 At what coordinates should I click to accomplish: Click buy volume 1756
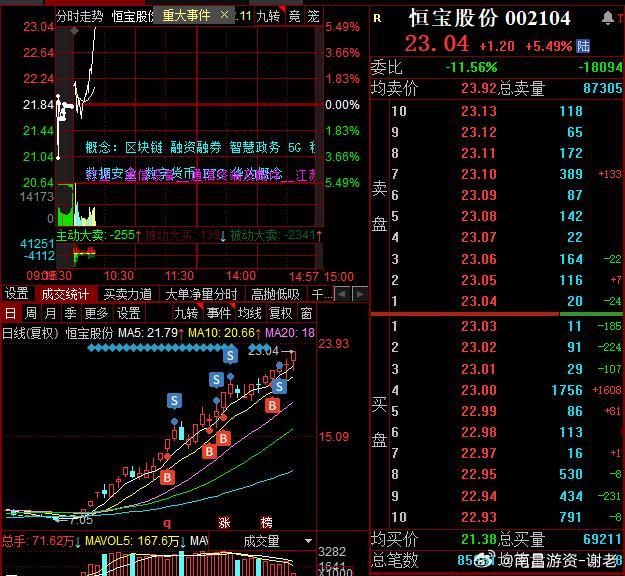(567, 390)
